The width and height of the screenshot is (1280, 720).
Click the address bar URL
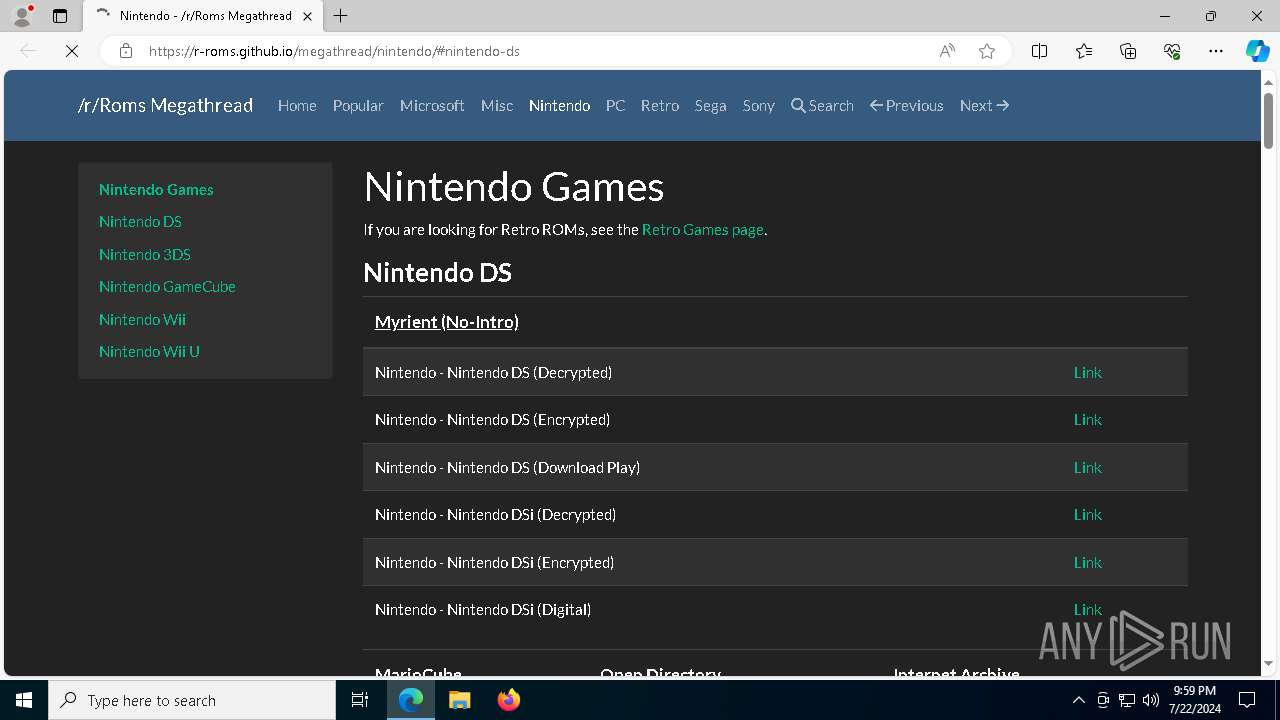point(334,51)
